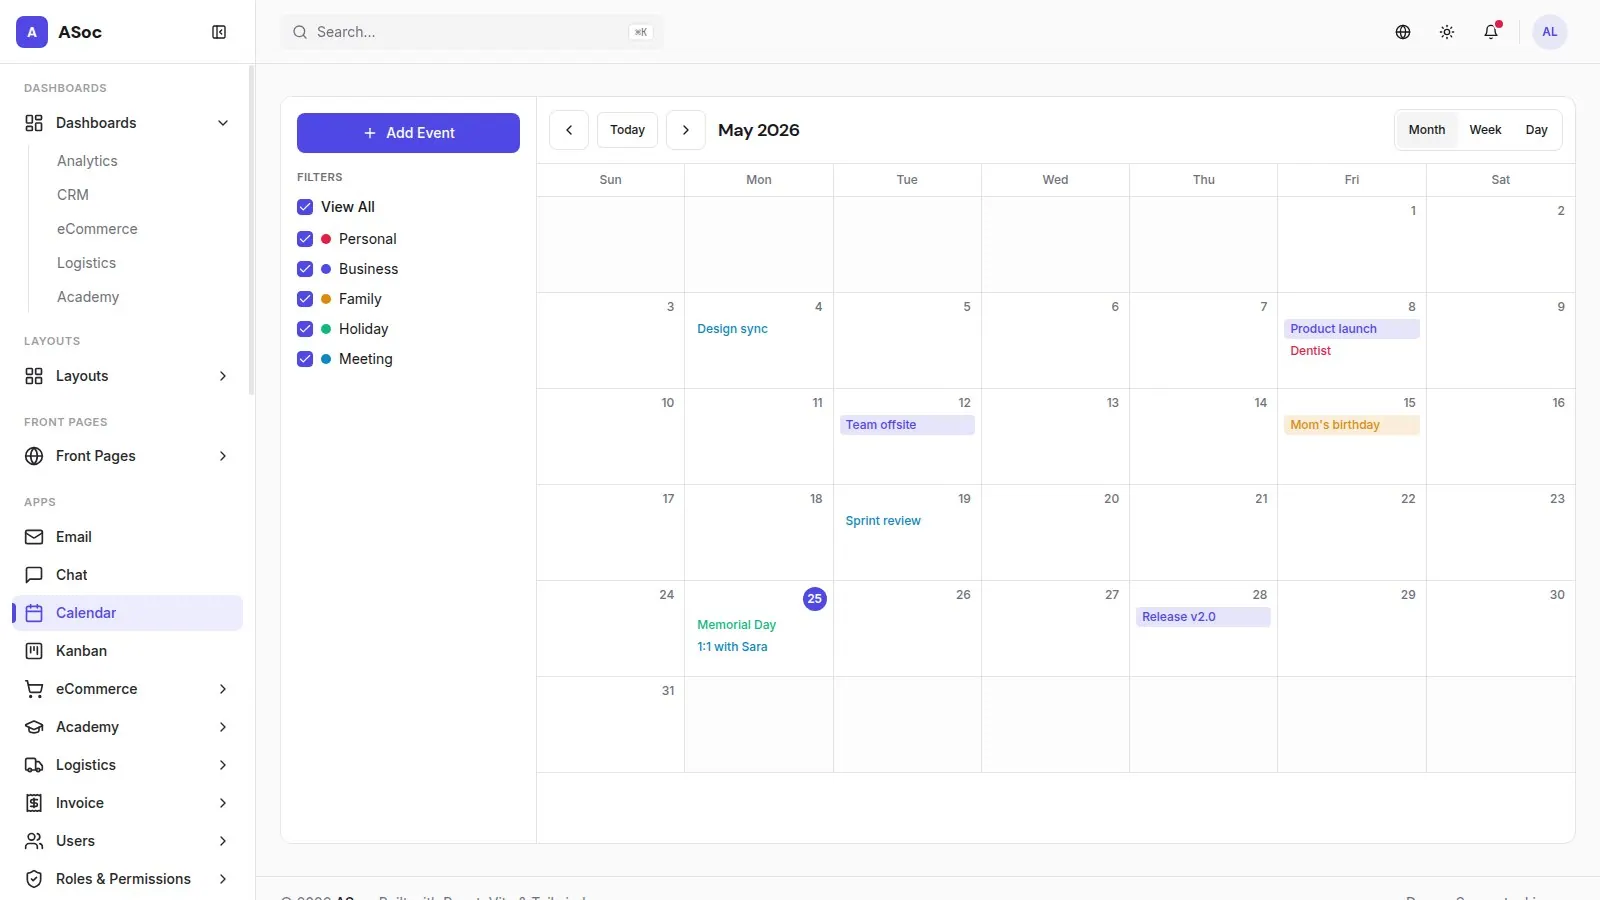This screenshot has width=1600, height=900.
Task: Collapse the Dashboards chevron
Action: [223, 123]
